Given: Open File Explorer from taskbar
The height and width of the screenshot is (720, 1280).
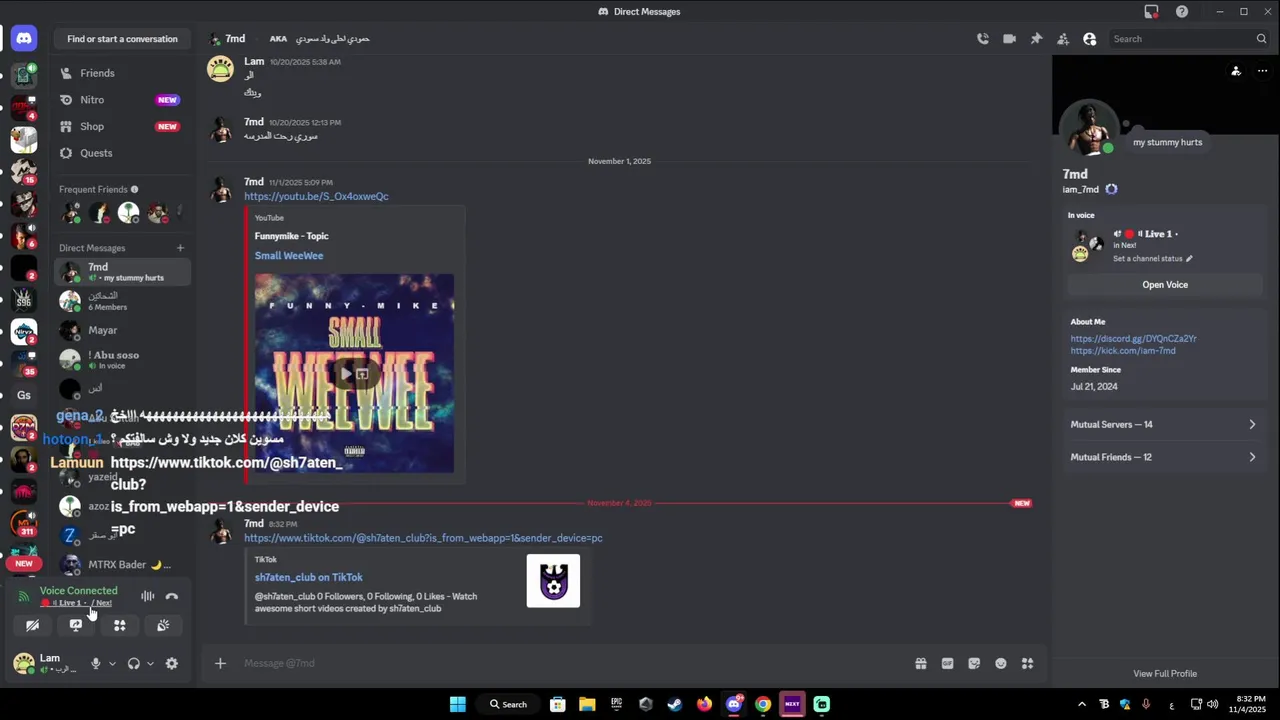Looking at the screenshot, I should [587, 704].
